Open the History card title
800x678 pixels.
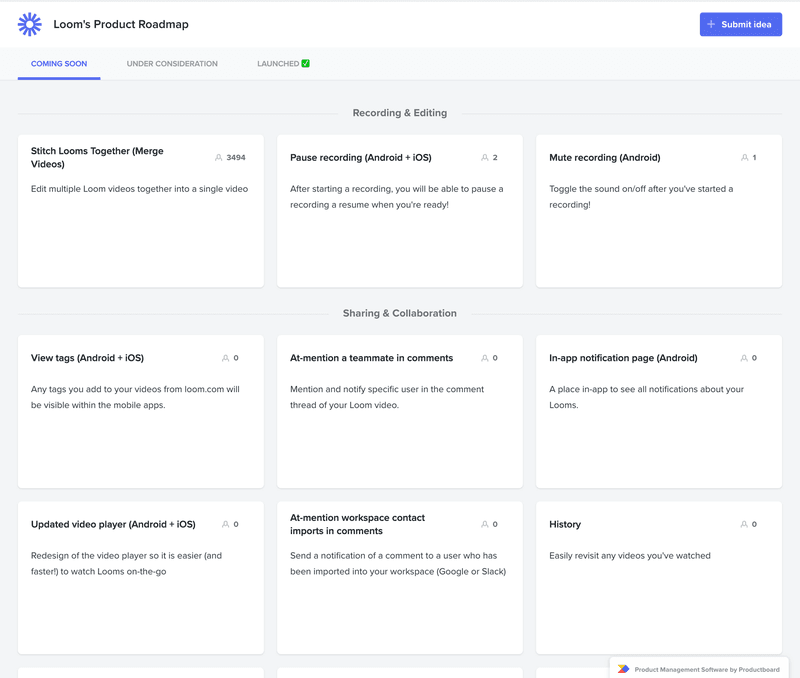click(565, 524)
